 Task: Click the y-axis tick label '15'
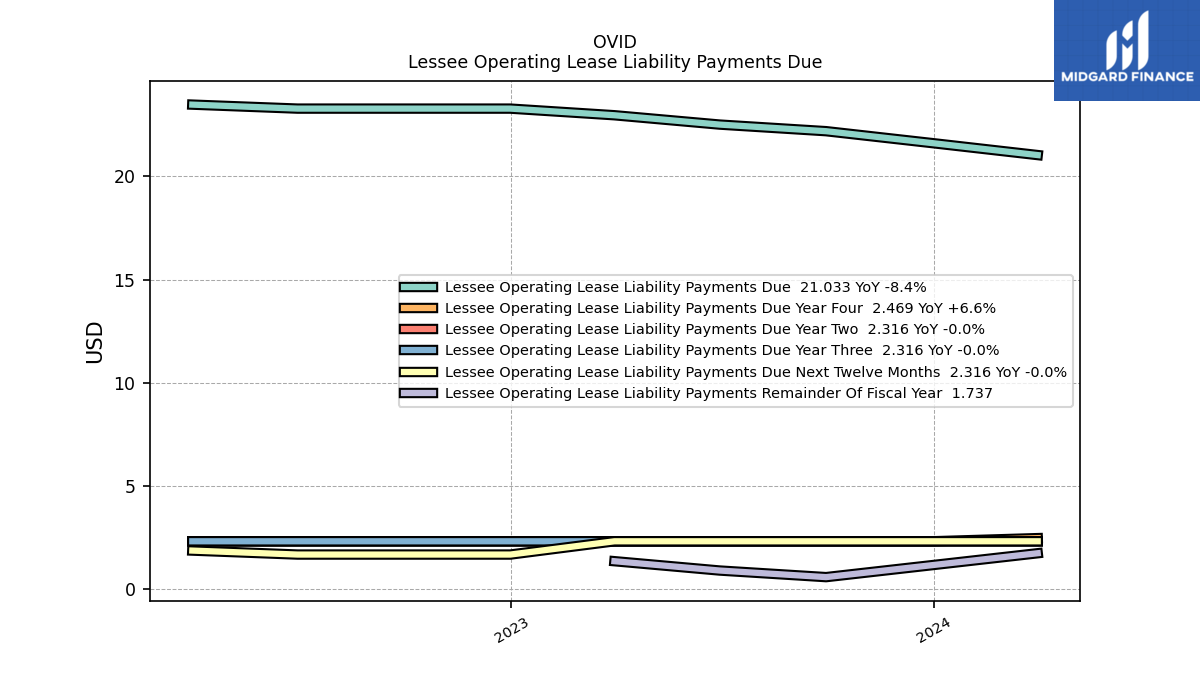[x=125, y=280]
